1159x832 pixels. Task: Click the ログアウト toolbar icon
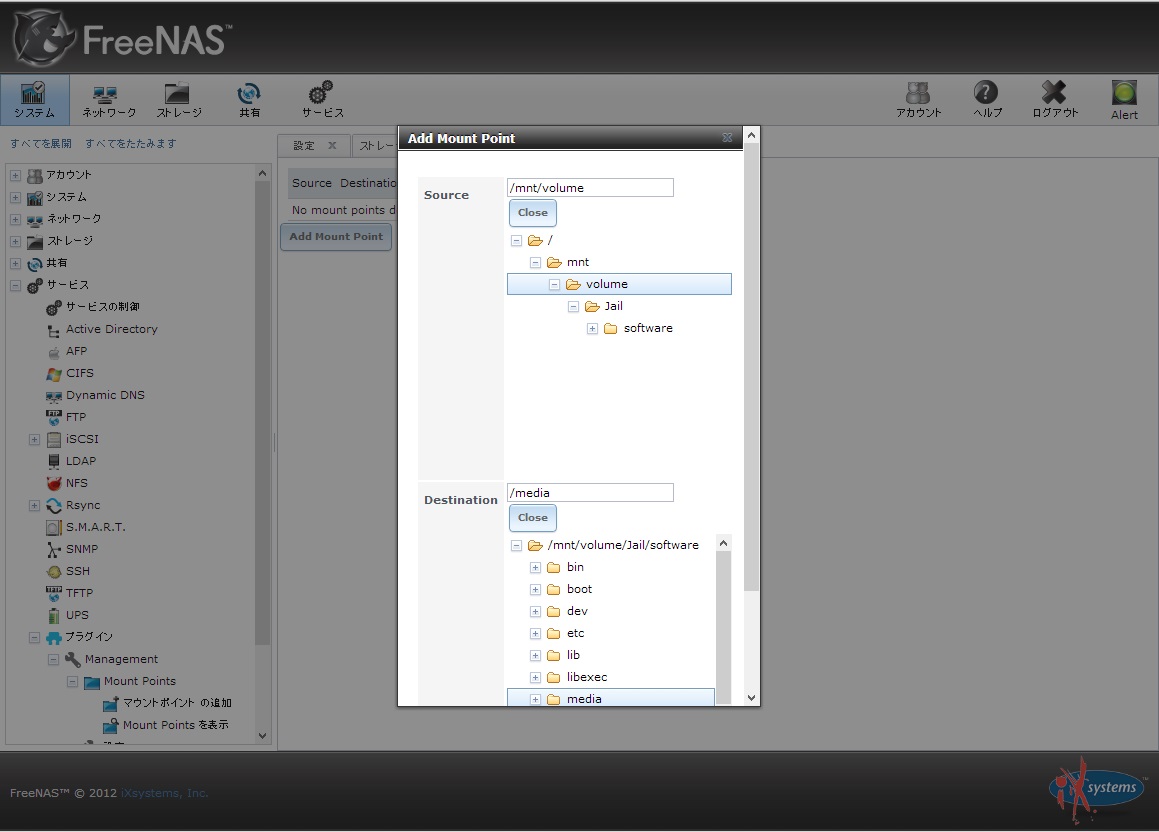click(x=1055, y=100)
